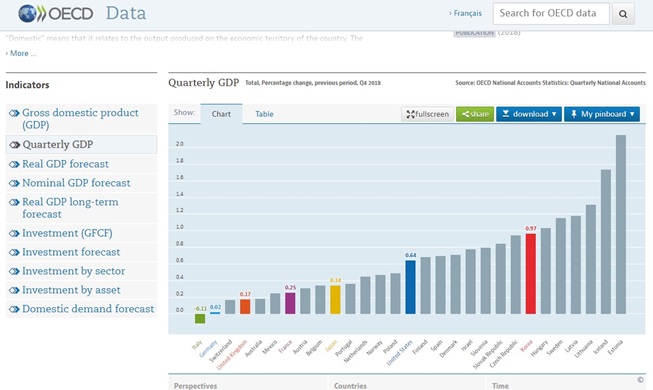Click arrow icon beside Investment (GFCF)
Image resolution: width=653 pixels, height=390 pixels.
(x=14, y=234)
